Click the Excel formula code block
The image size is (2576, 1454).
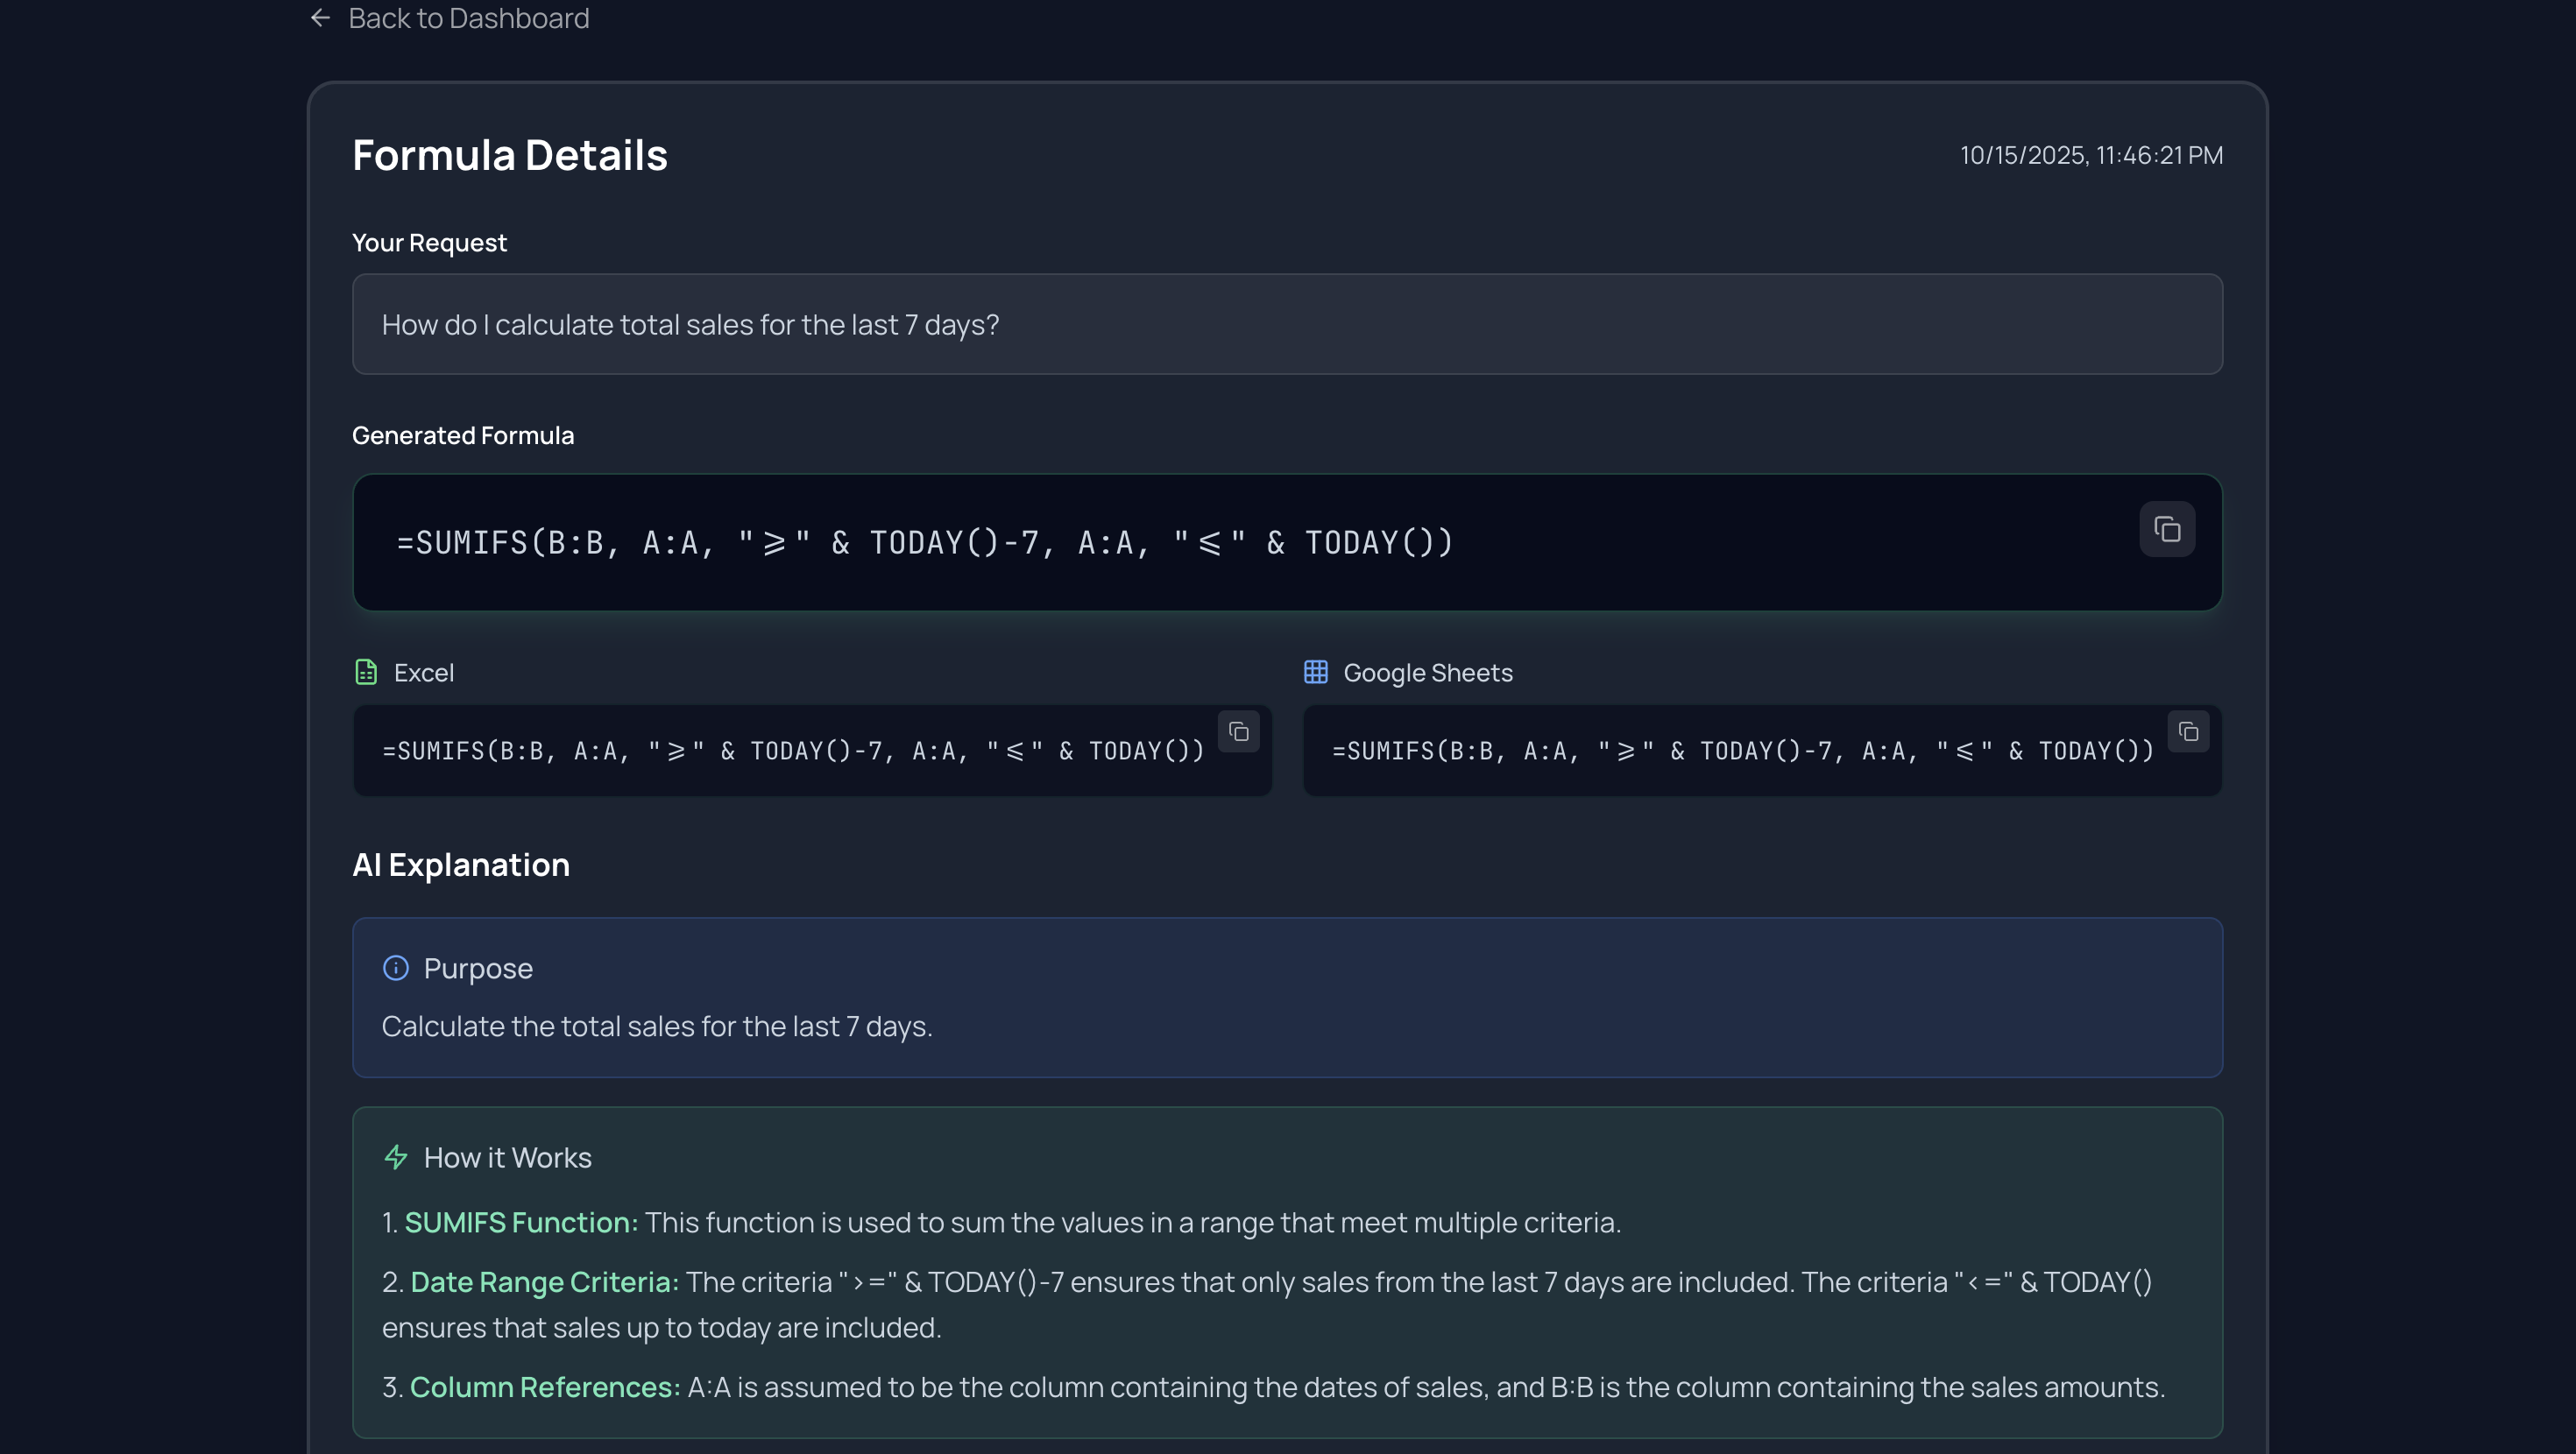(x=792, y=751)
